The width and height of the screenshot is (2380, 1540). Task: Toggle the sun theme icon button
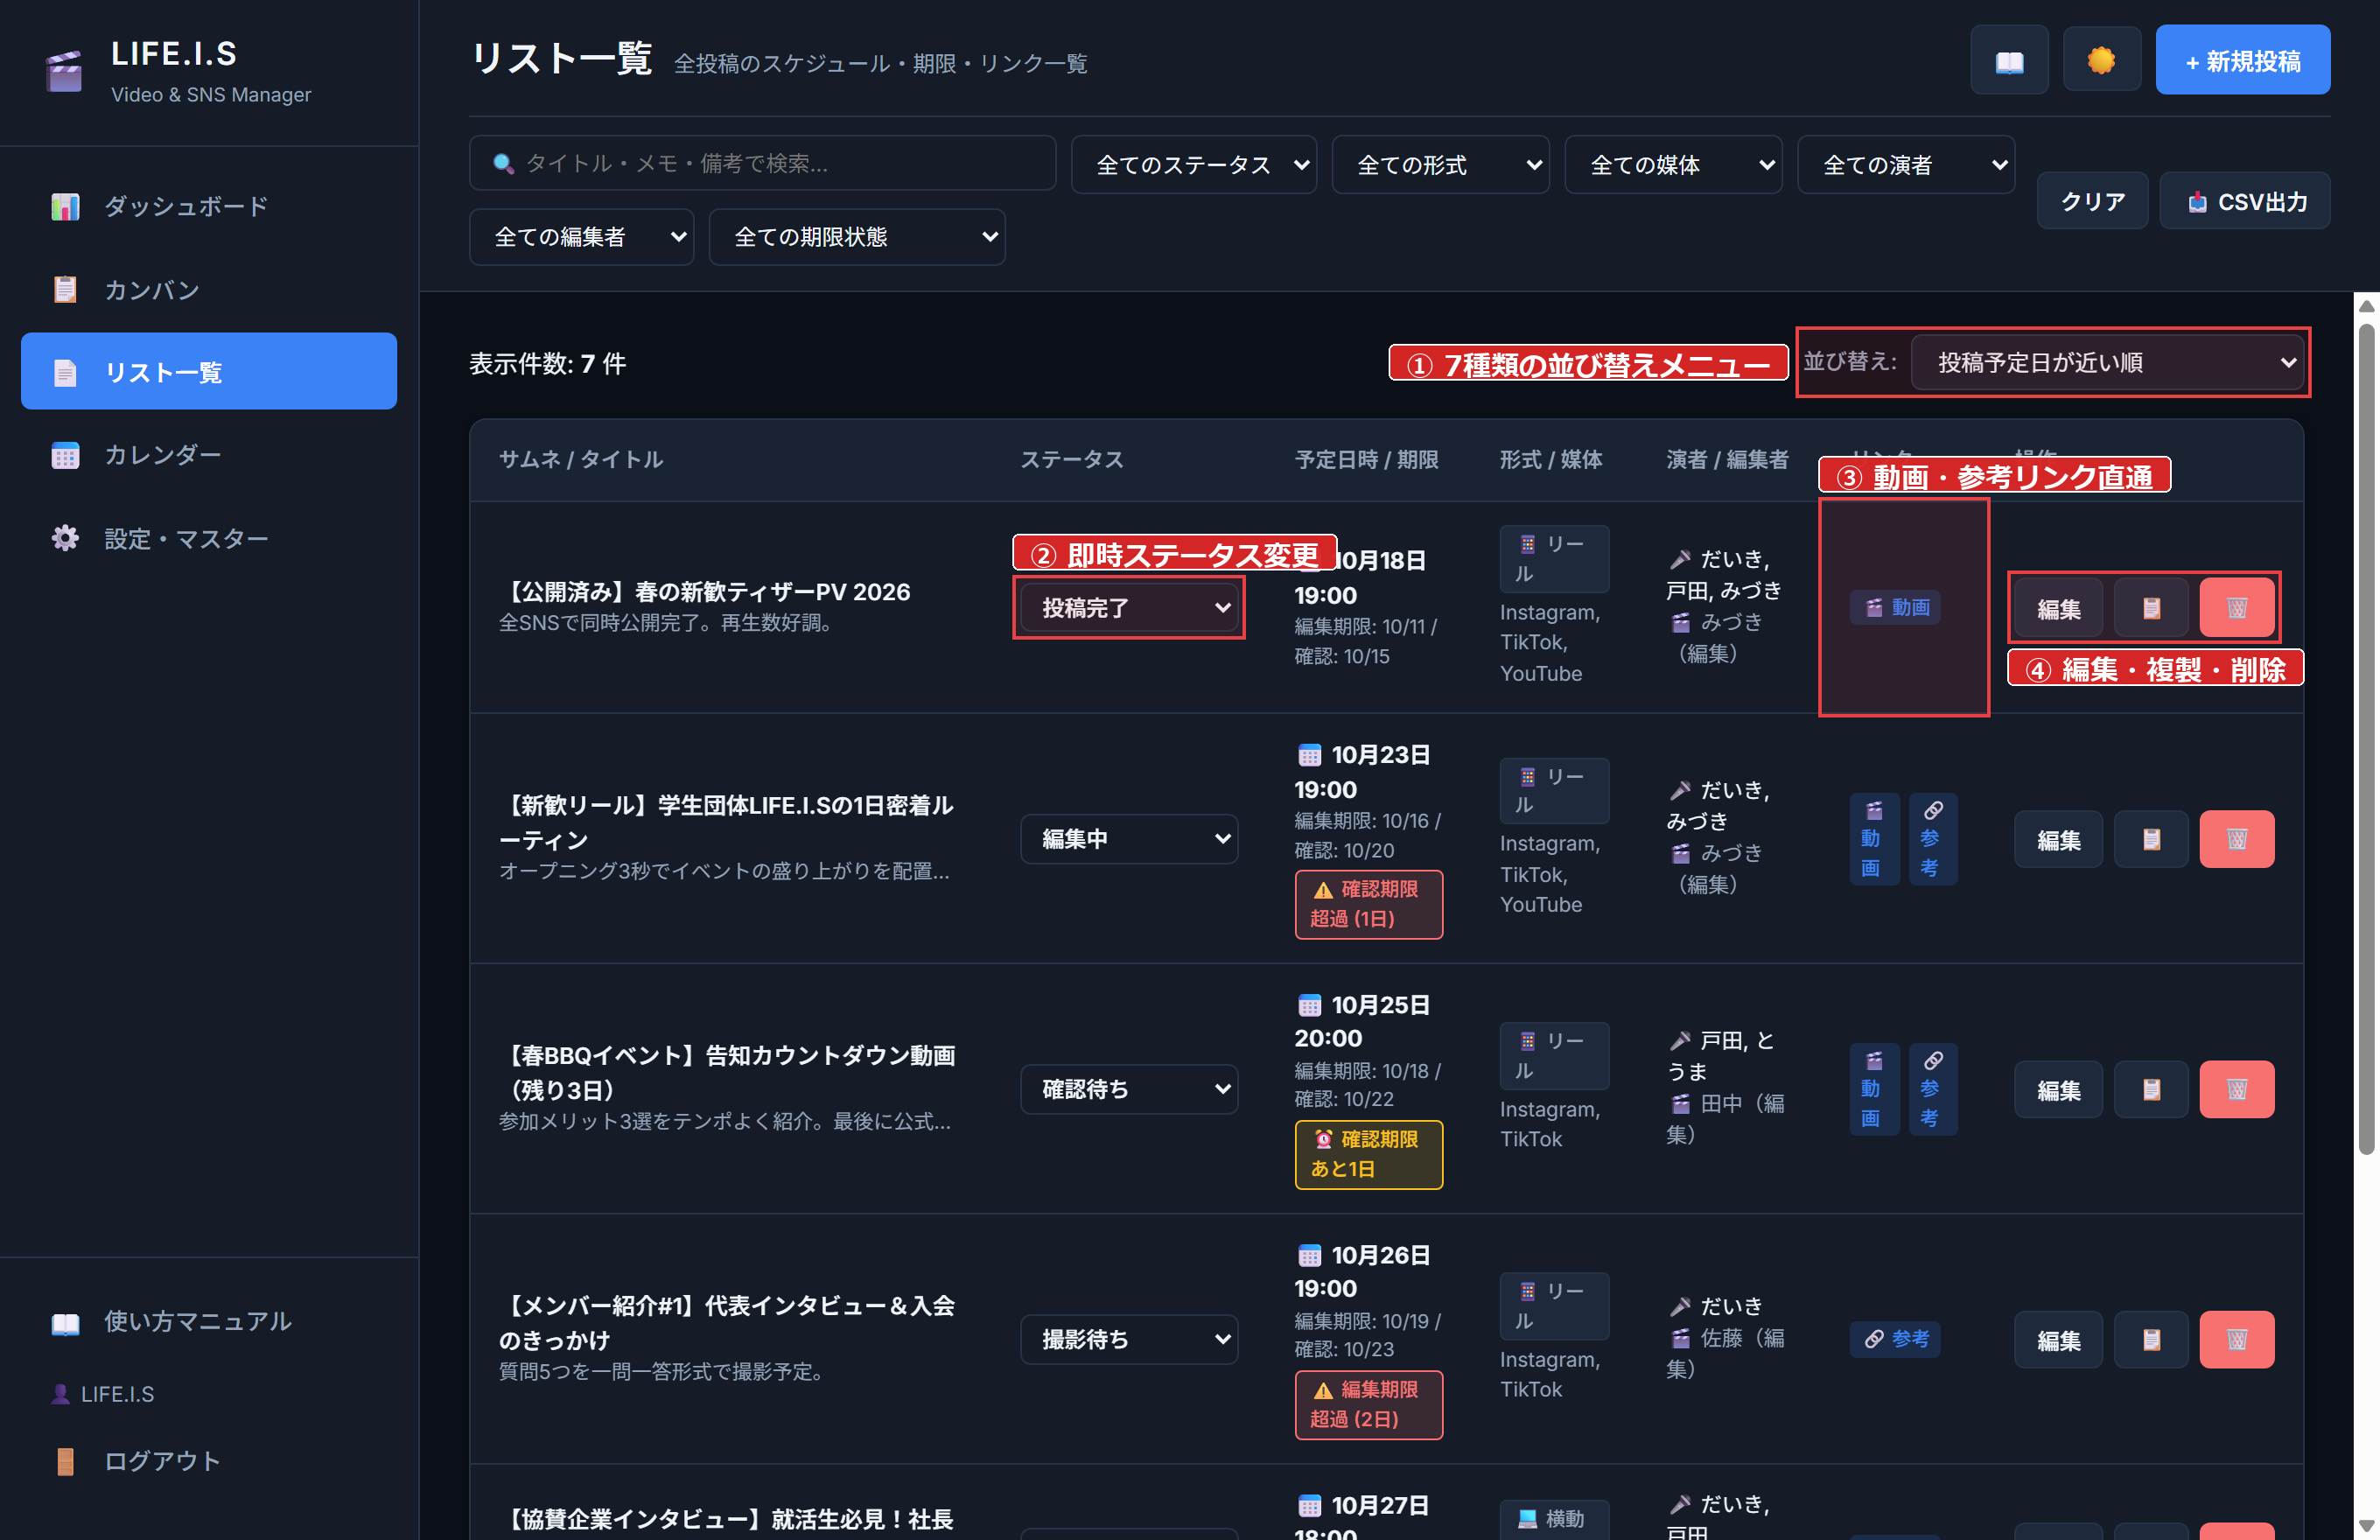2101,61
